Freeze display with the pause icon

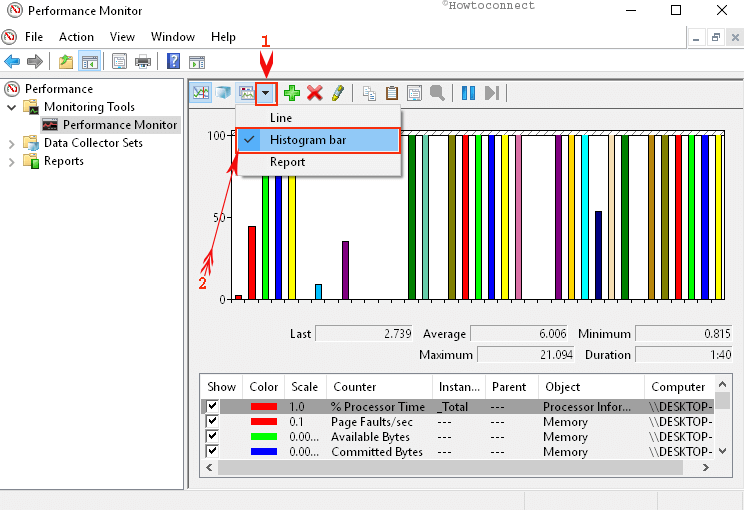468,93
